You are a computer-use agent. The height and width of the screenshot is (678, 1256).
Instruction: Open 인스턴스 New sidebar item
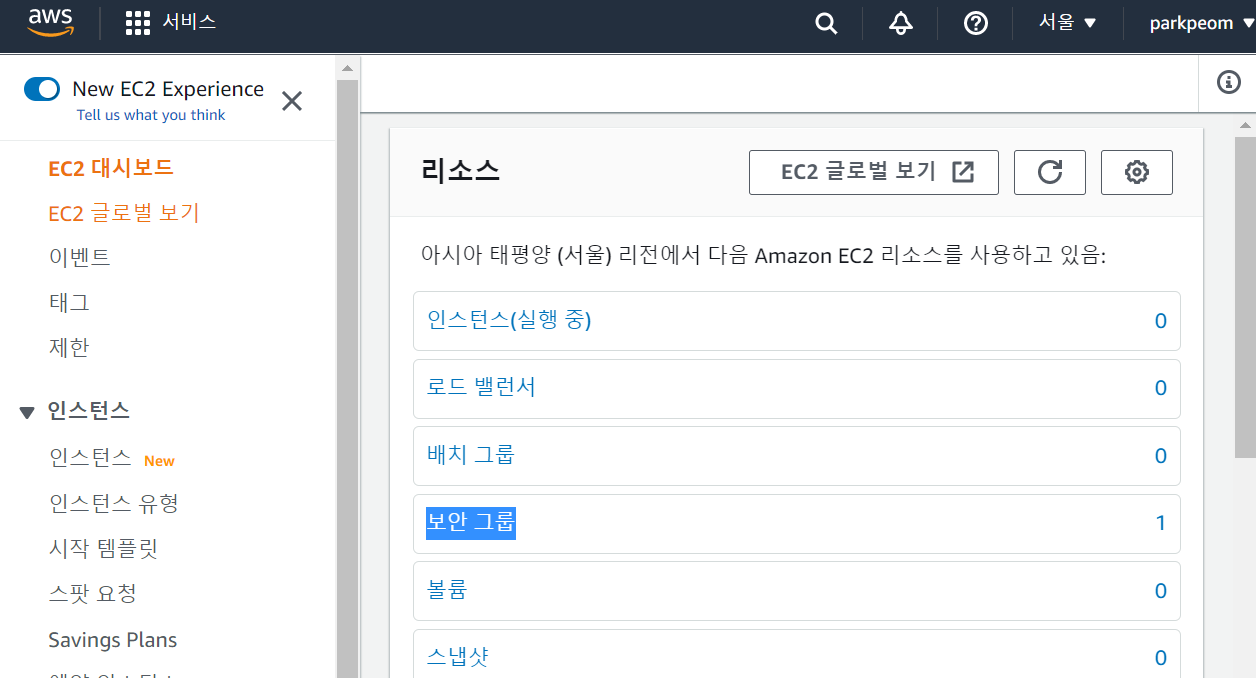tap(90, 458)
